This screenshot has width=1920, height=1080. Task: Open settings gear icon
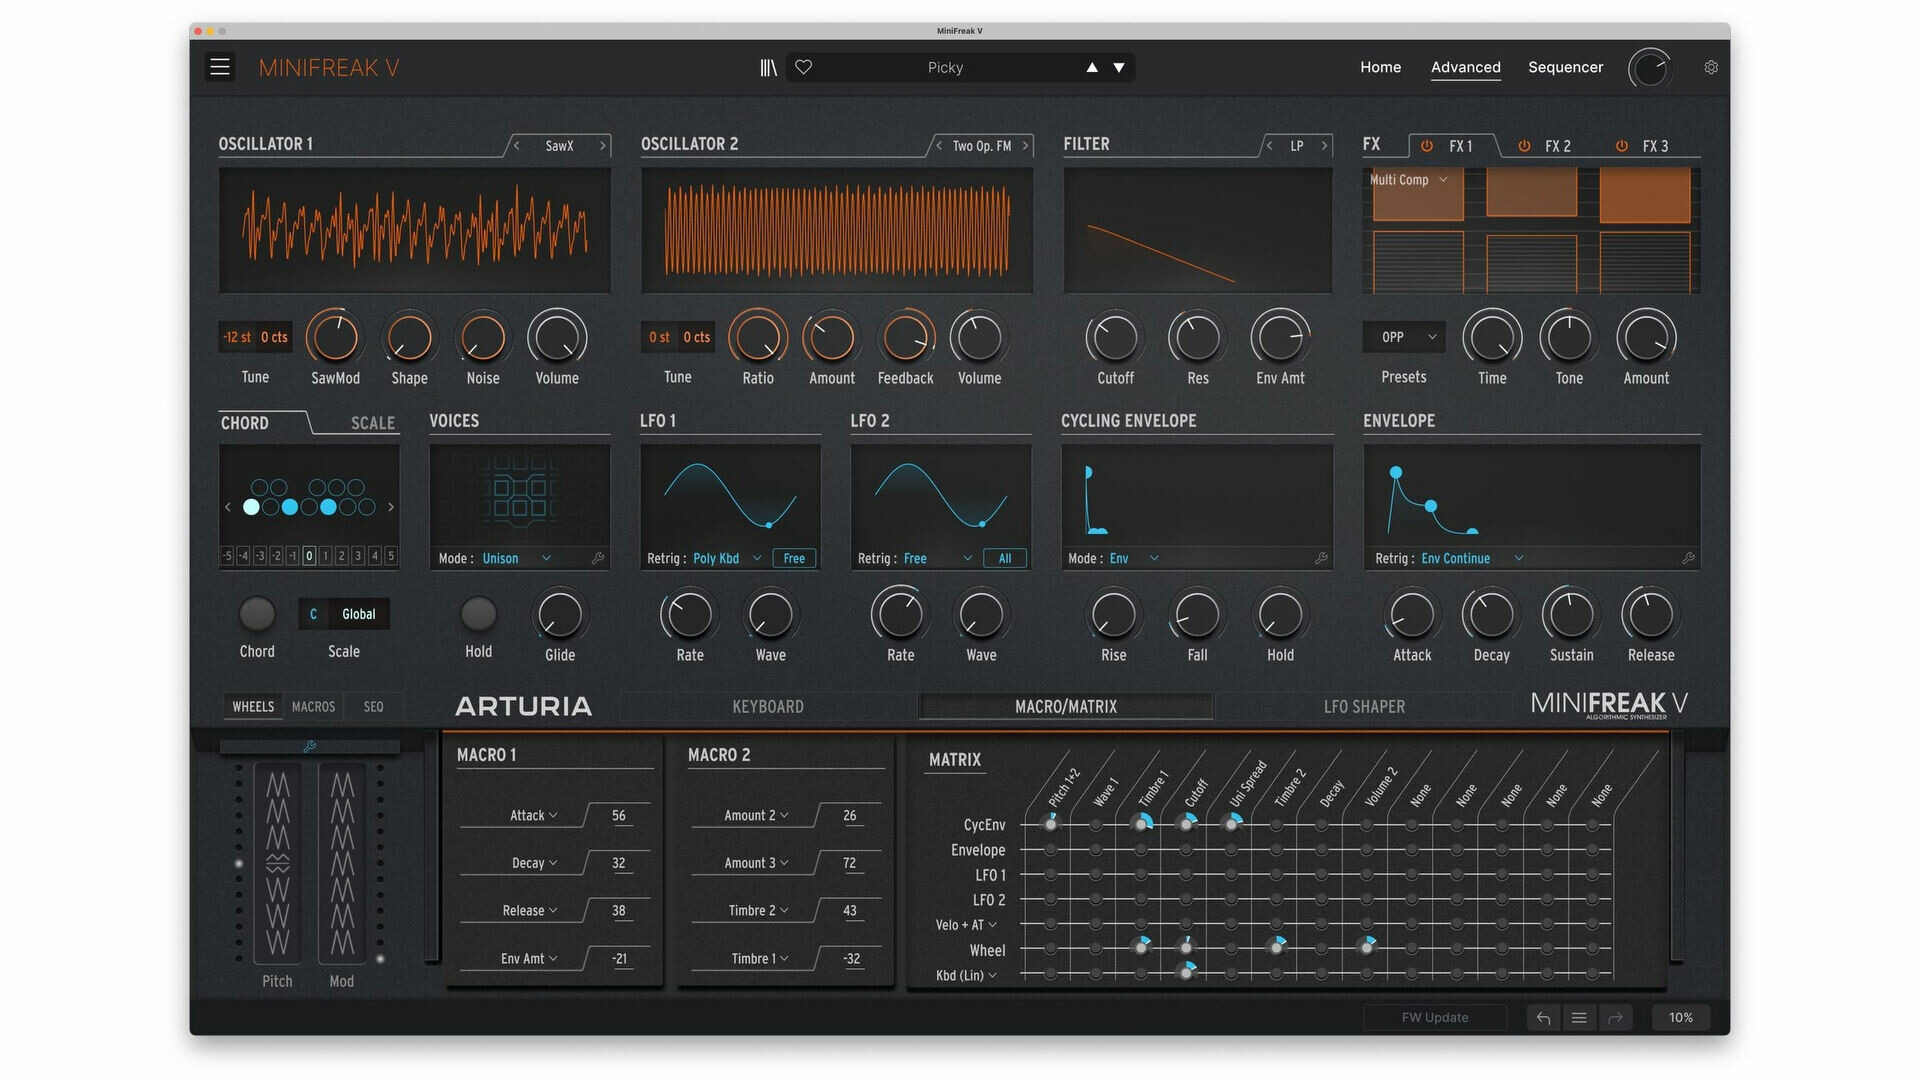pos(1711,67)
